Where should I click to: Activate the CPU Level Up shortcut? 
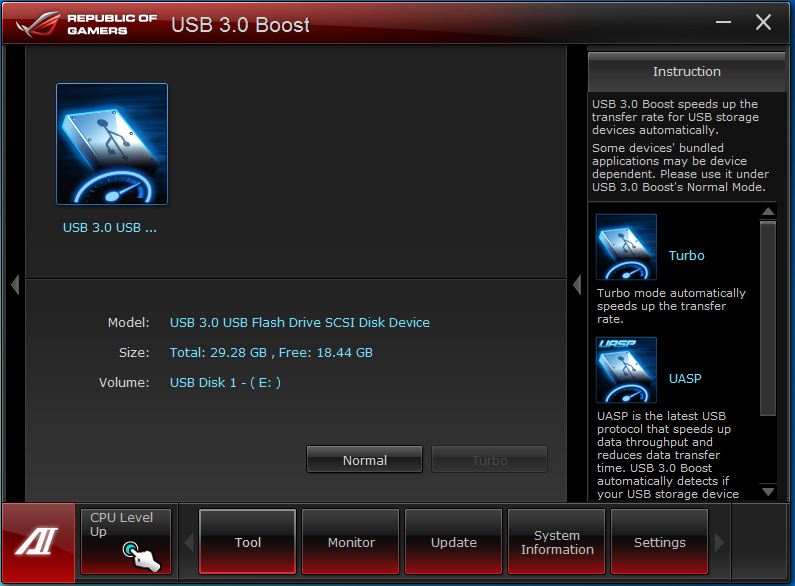click(126, 541)
